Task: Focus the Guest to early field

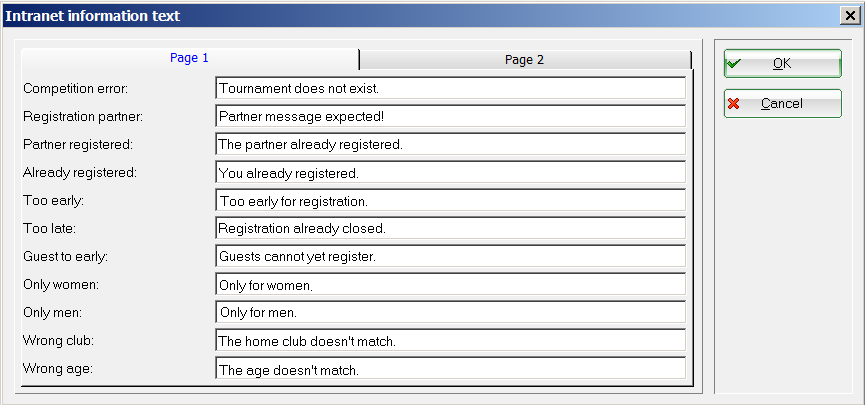Action: (450, 256)
